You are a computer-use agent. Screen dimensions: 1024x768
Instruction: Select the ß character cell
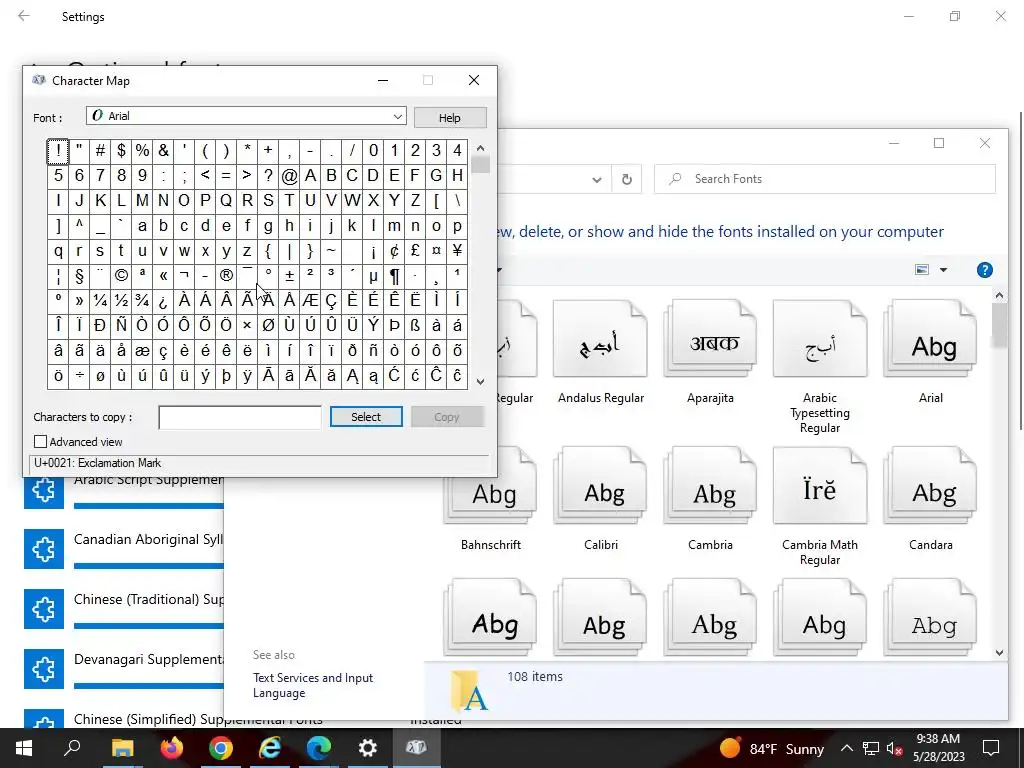coord(415,326)
